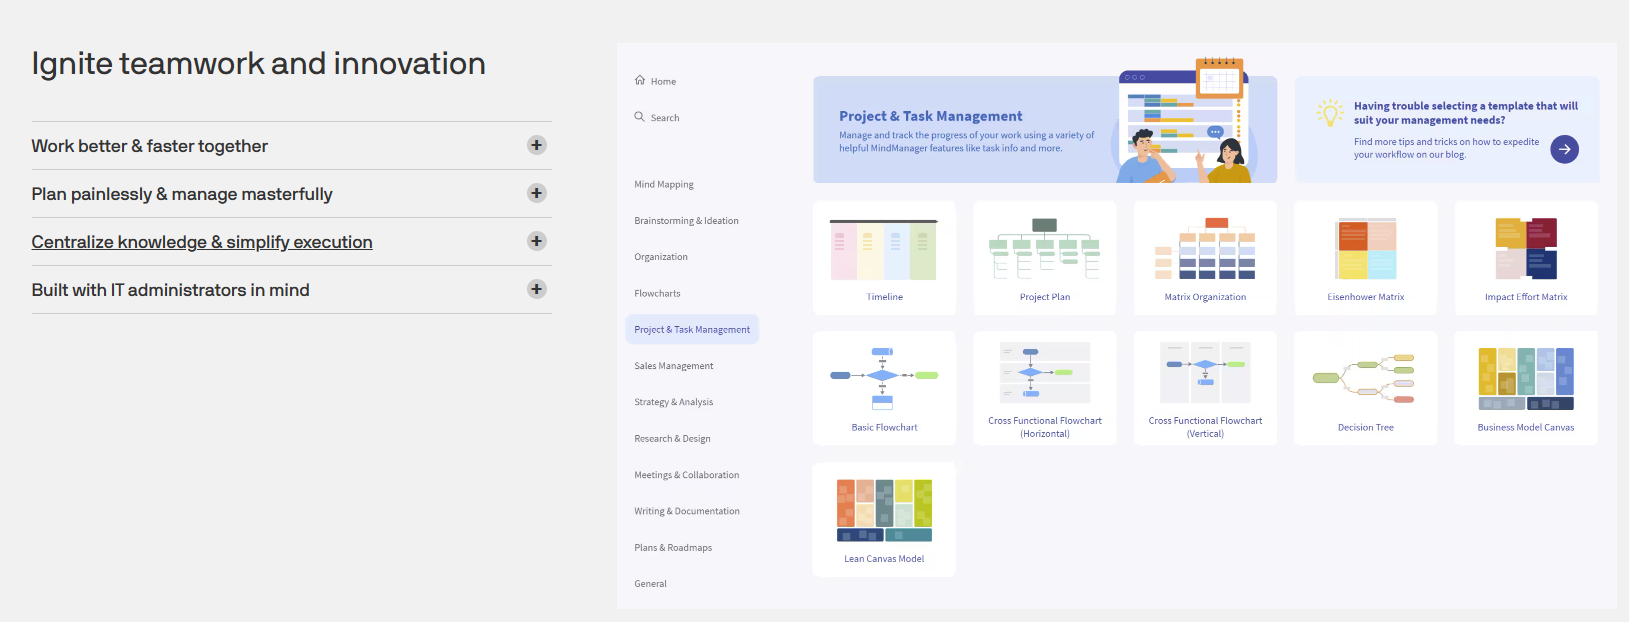Select the Basic Flowchart template icon
1630x622 pixels.
point(884,378)
